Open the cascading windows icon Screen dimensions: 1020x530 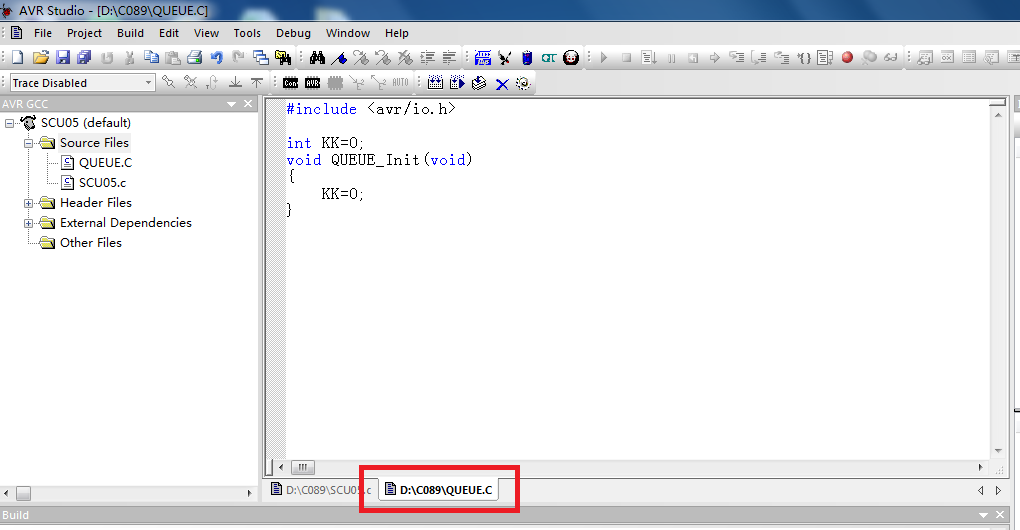point(261,57)
